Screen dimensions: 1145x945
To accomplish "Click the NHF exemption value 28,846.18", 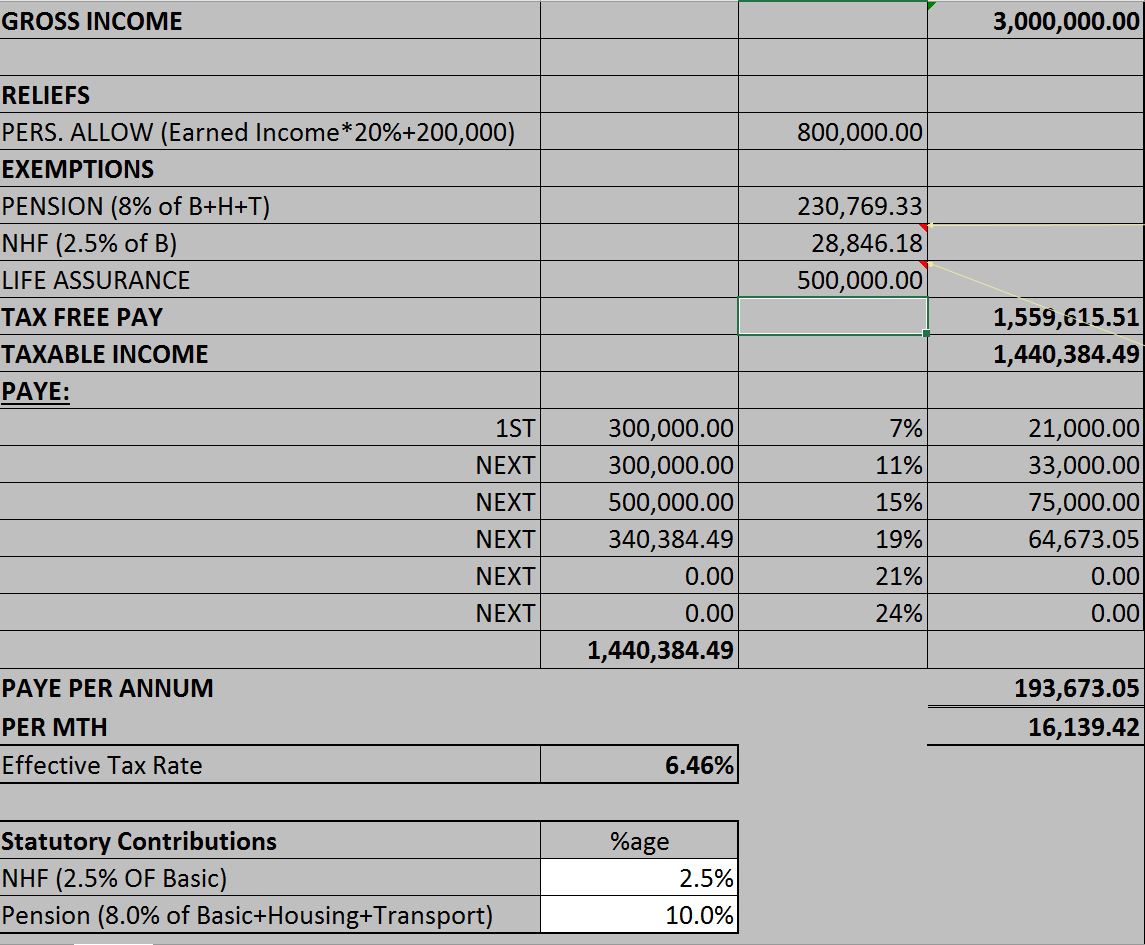I will pyautogui.click(x=868, y=243).
